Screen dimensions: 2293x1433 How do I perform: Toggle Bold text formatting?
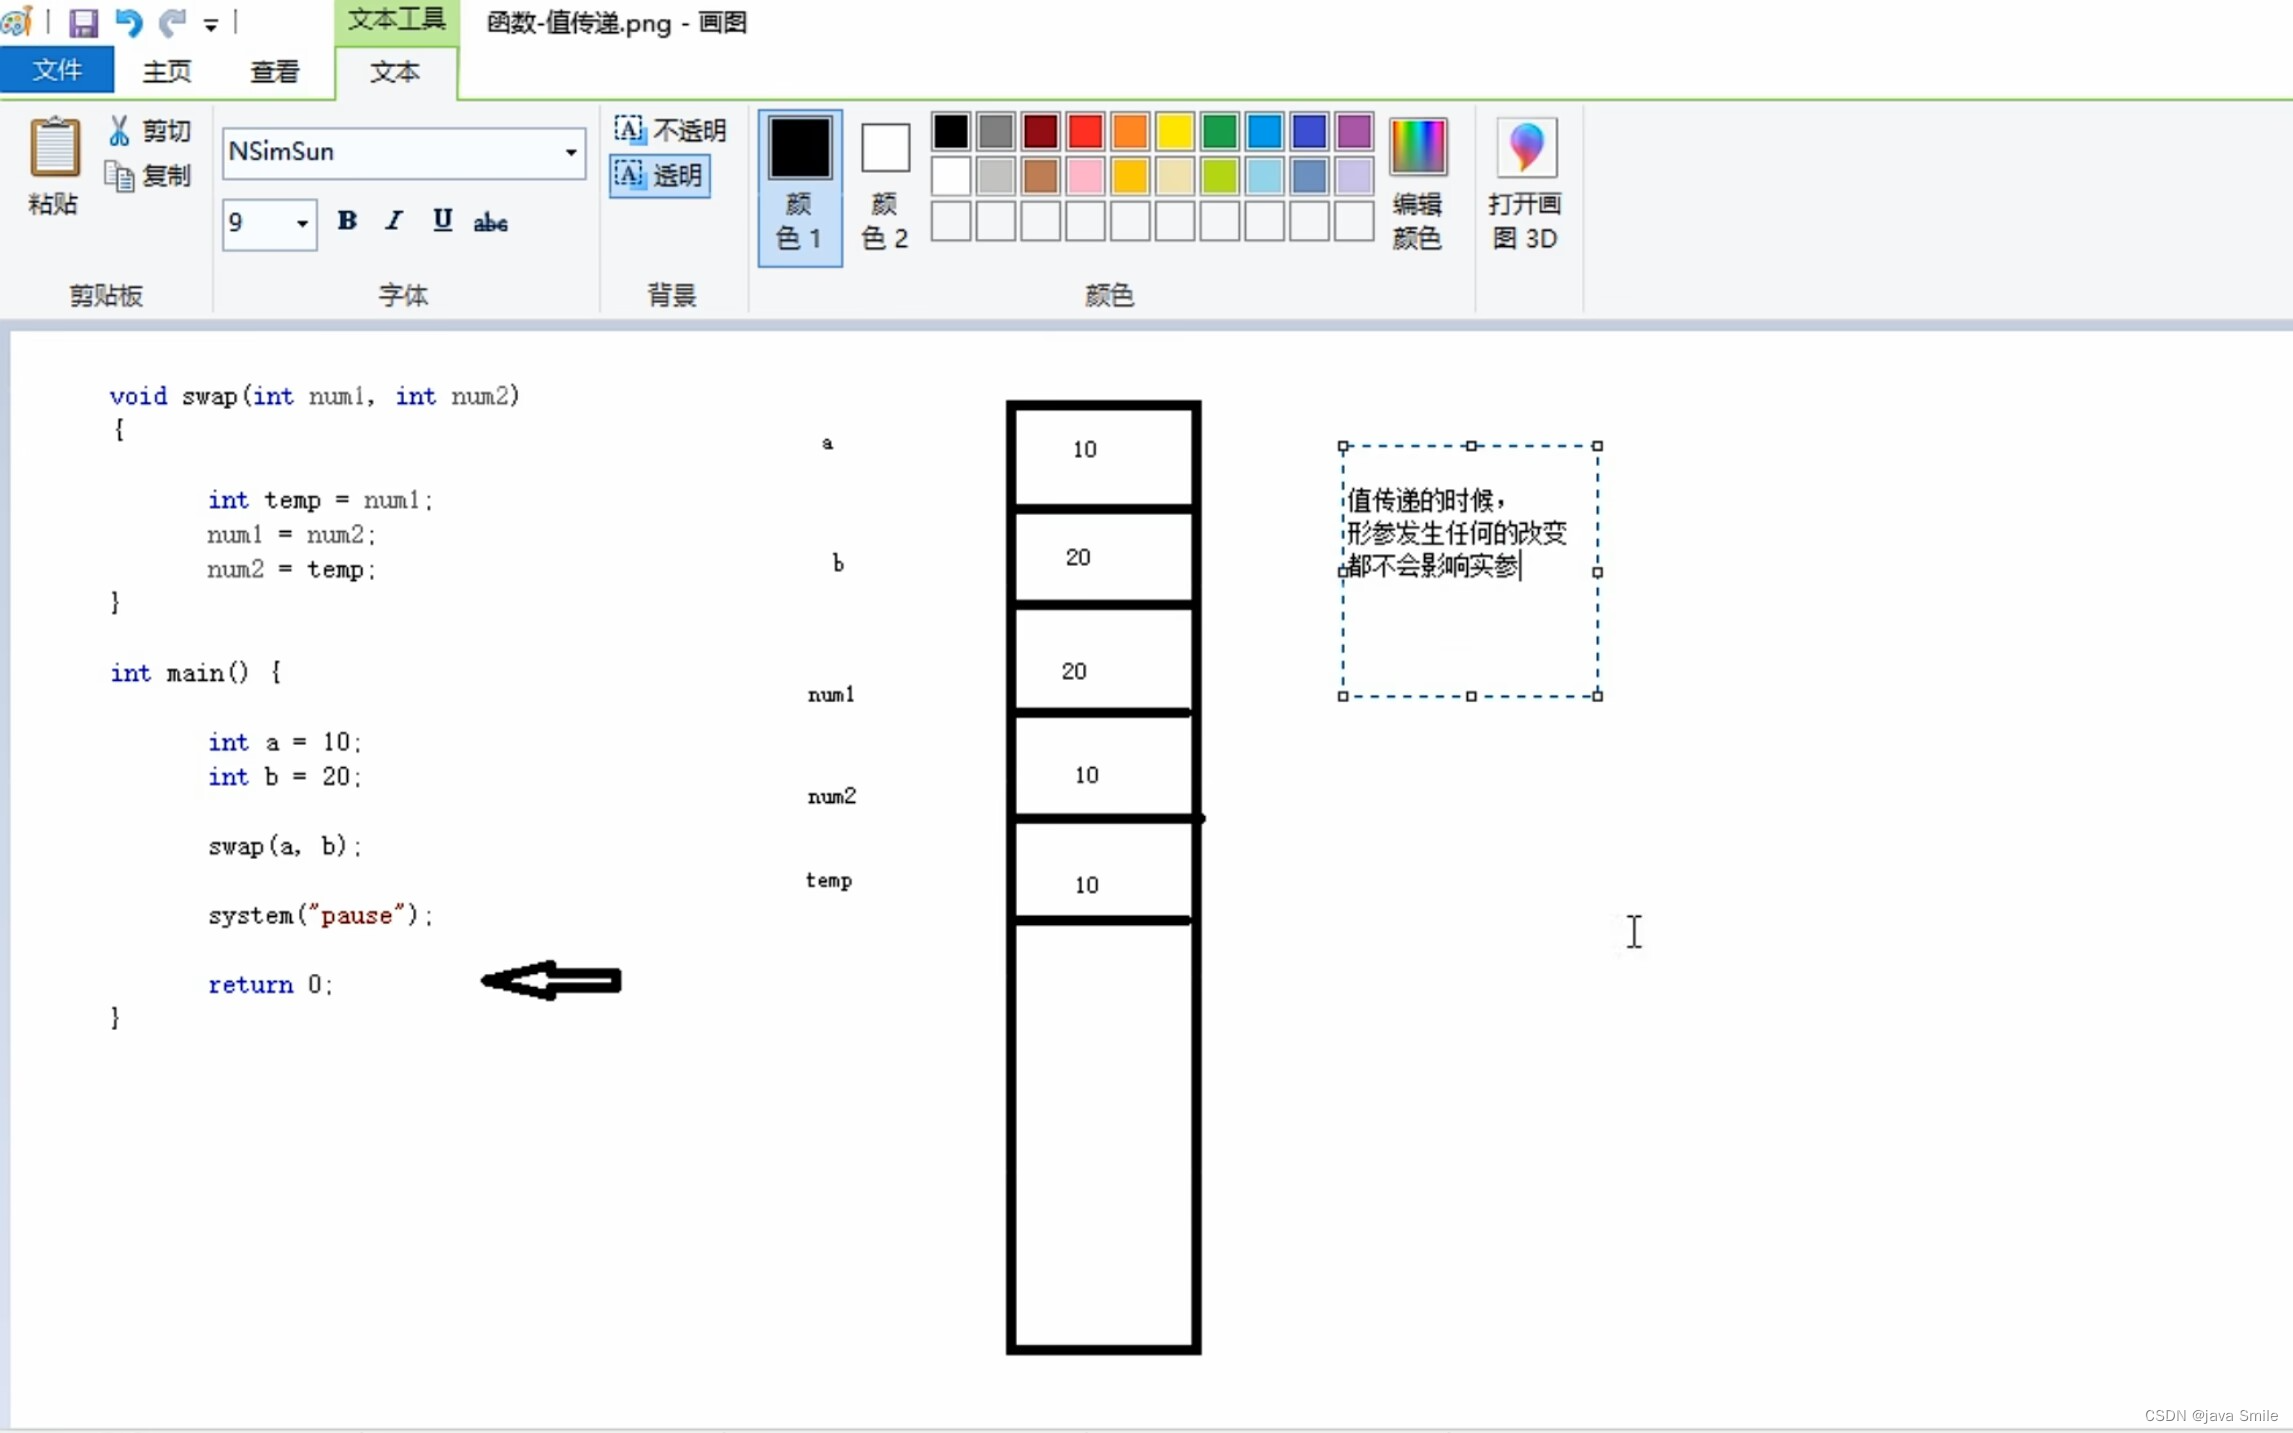coord(347,221)
